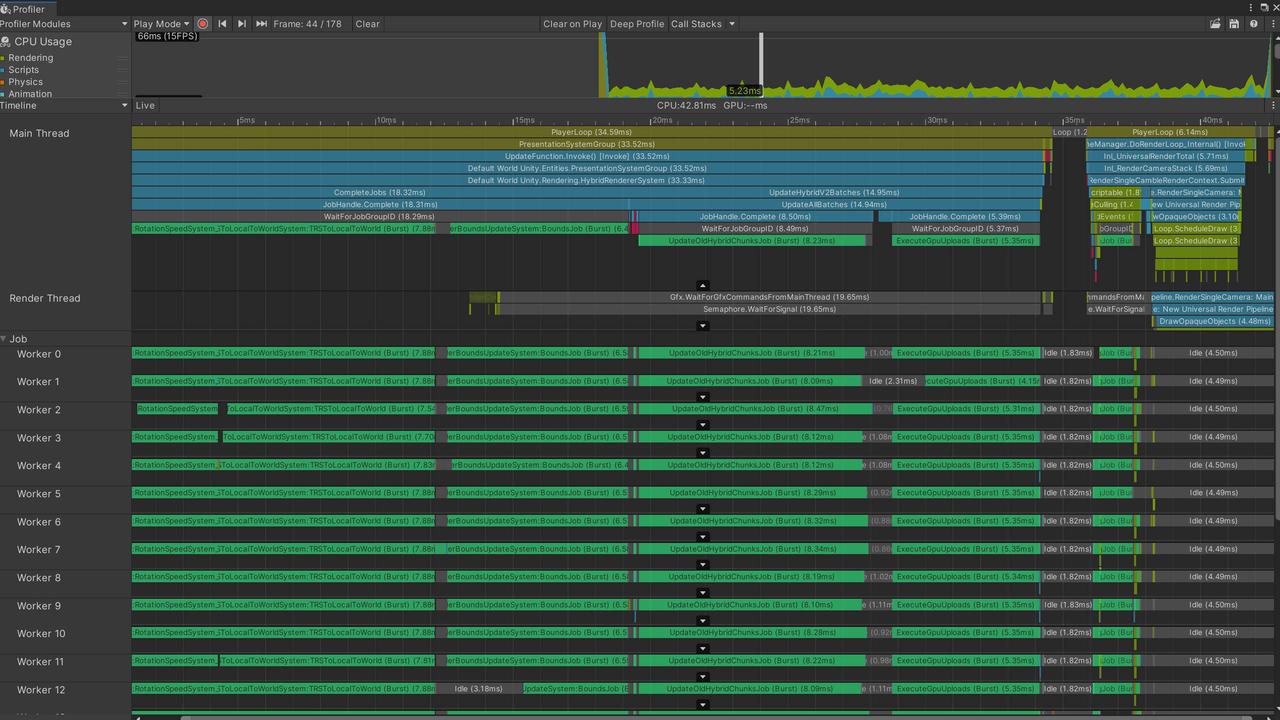Open the Play Mode target dropdown
Image resolution: width=1280 pixels, height=720 pixels.
[161, 24]
